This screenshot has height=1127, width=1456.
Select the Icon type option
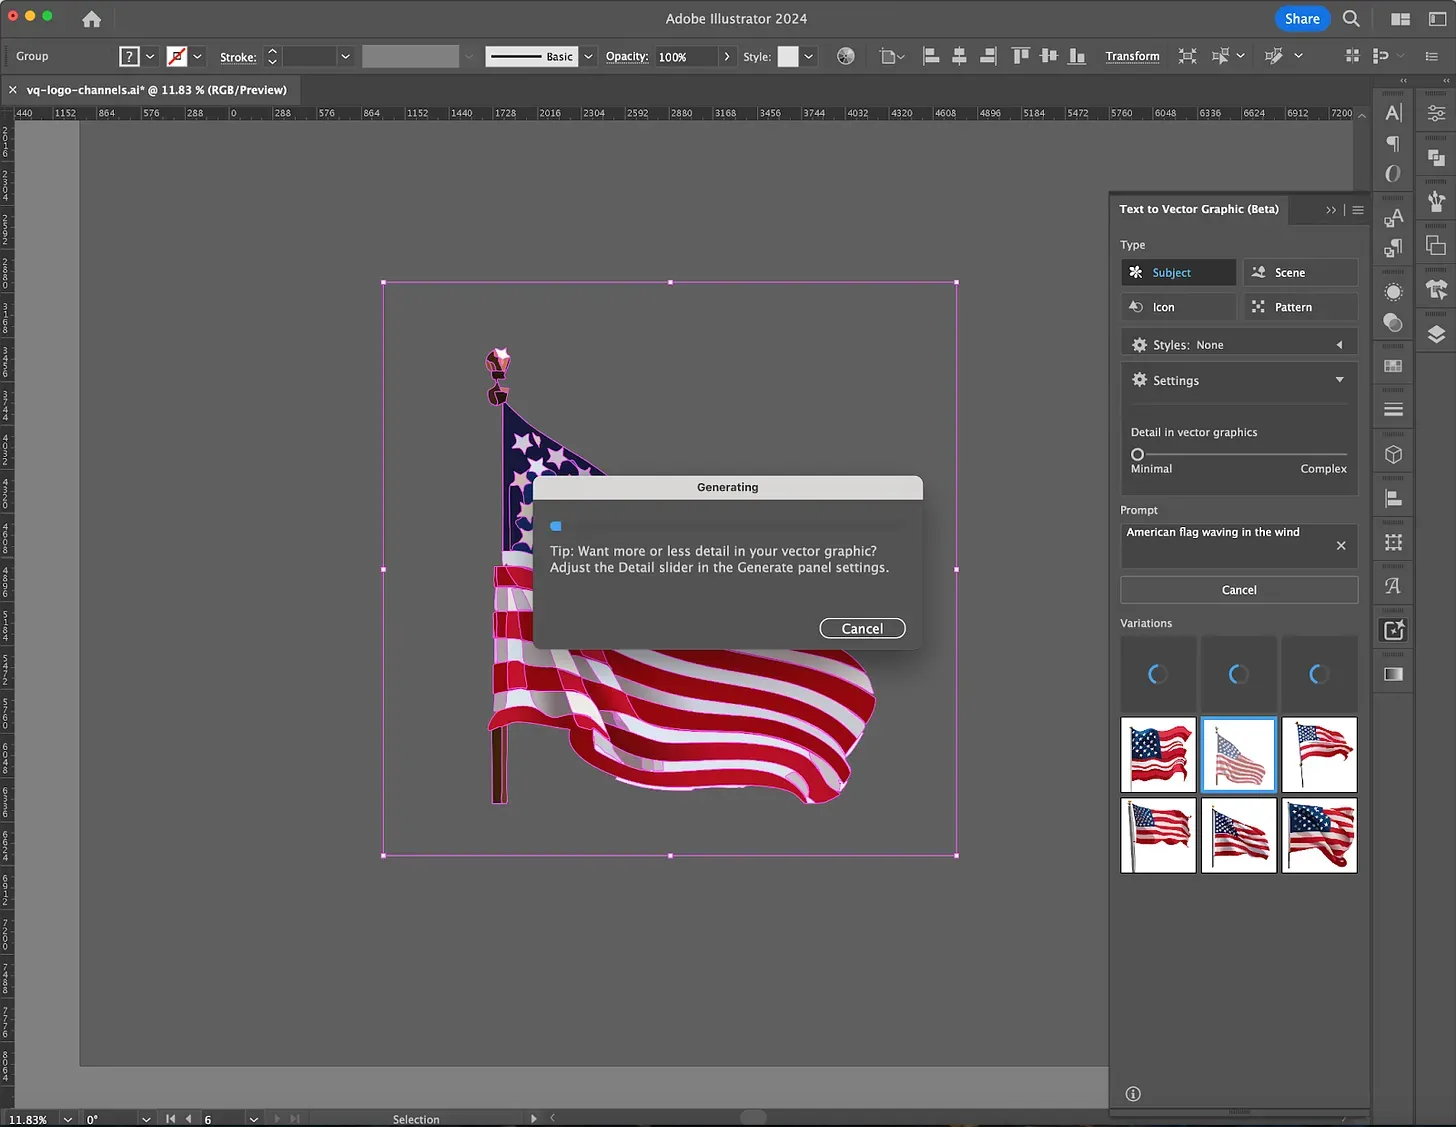(x=1178, y=306)
